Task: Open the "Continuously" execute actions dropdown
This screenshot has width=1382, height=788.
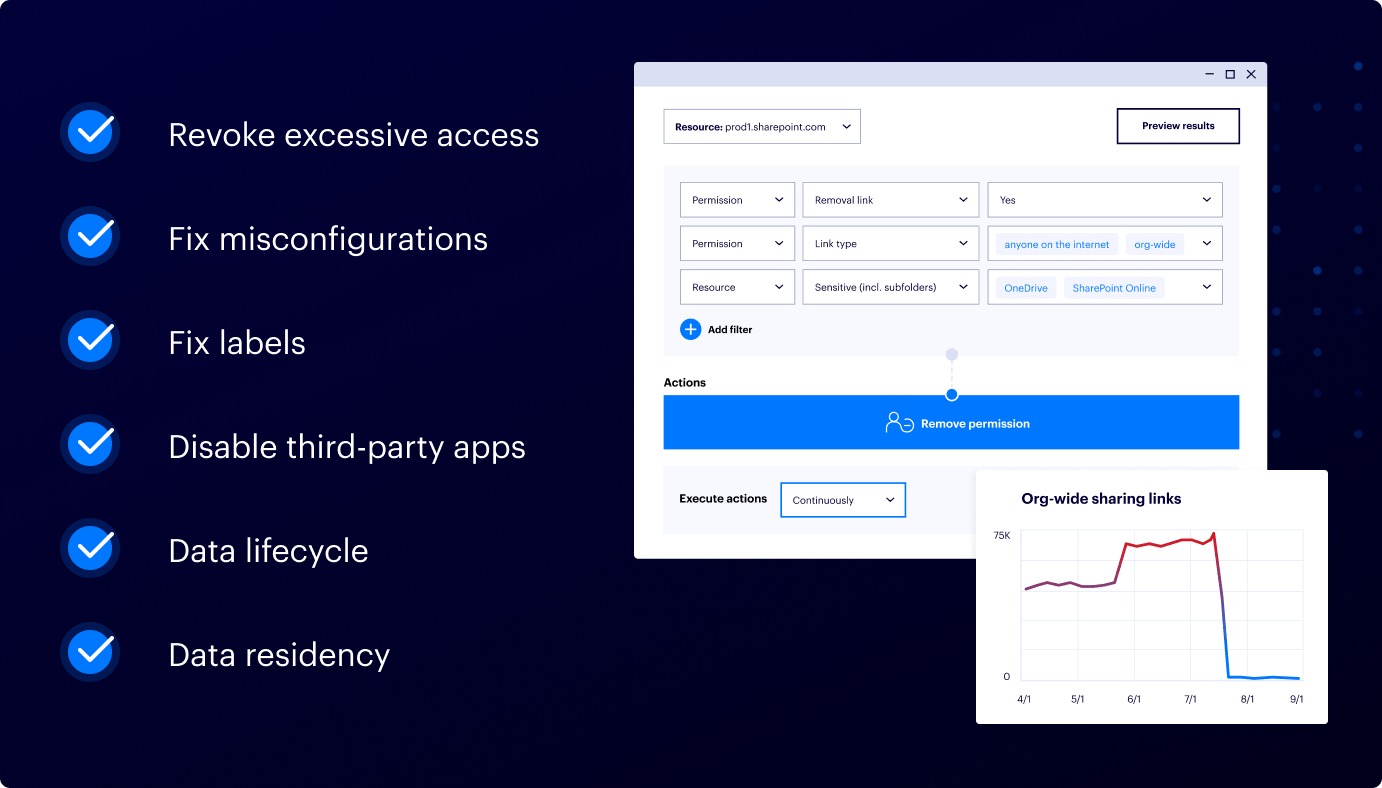Action: click(843, 499)
